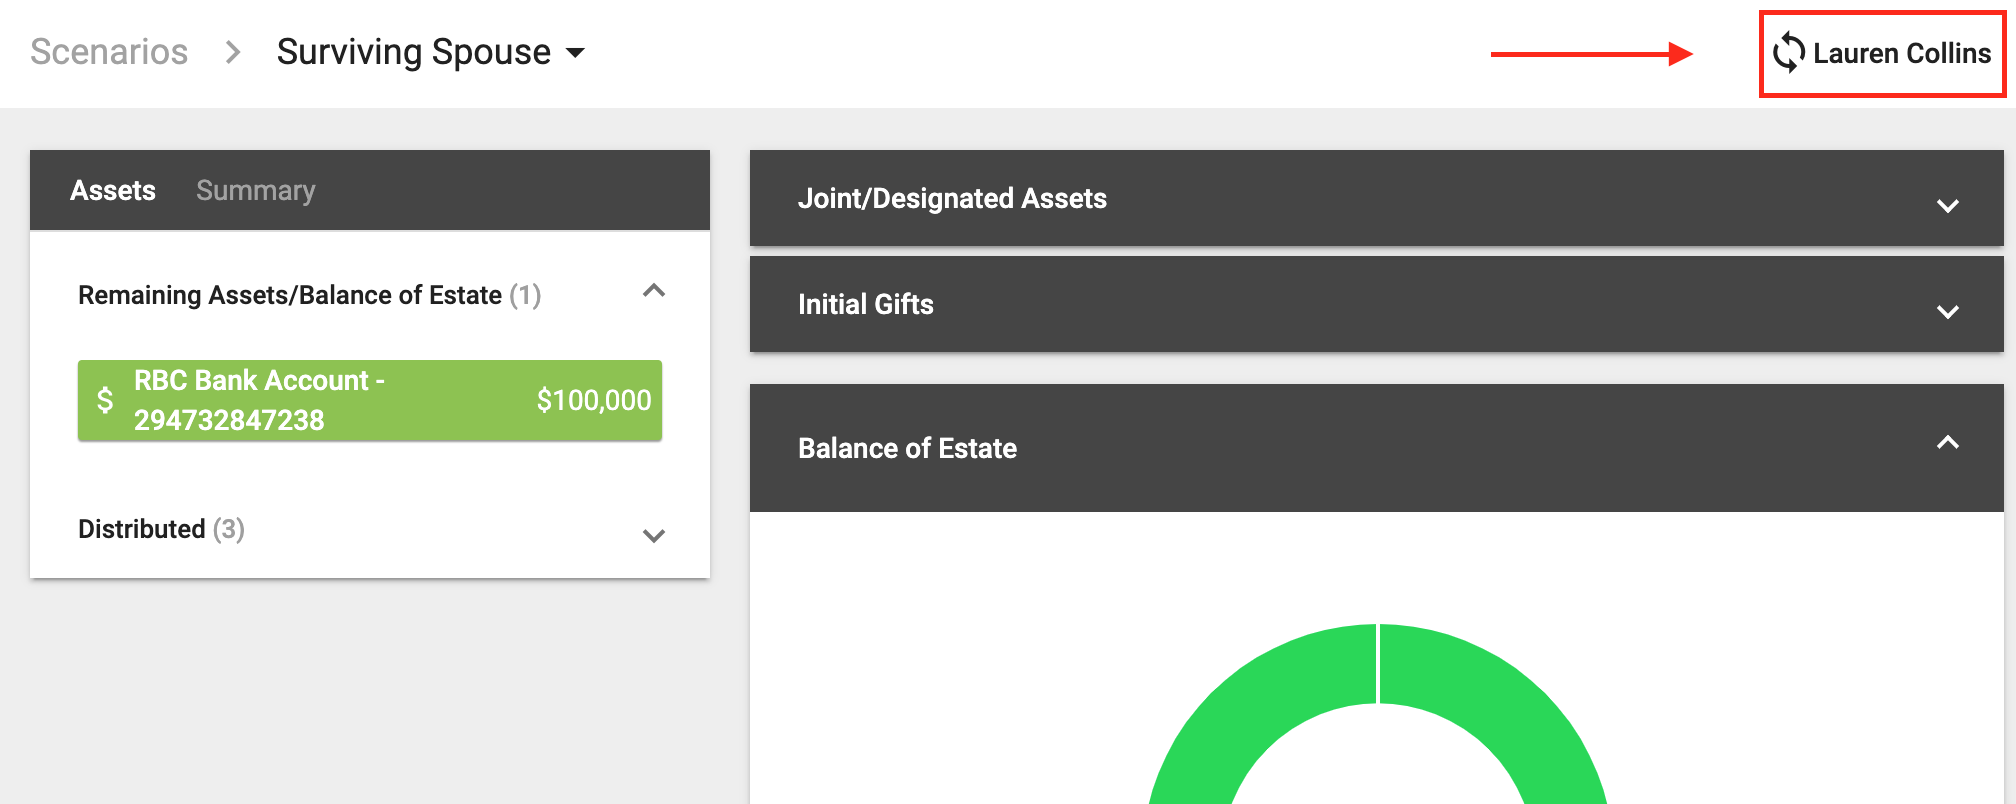Click the sync icon beside Lauren Collins
This screenshot has height=804, width=2016.
tap(1789, 53)
